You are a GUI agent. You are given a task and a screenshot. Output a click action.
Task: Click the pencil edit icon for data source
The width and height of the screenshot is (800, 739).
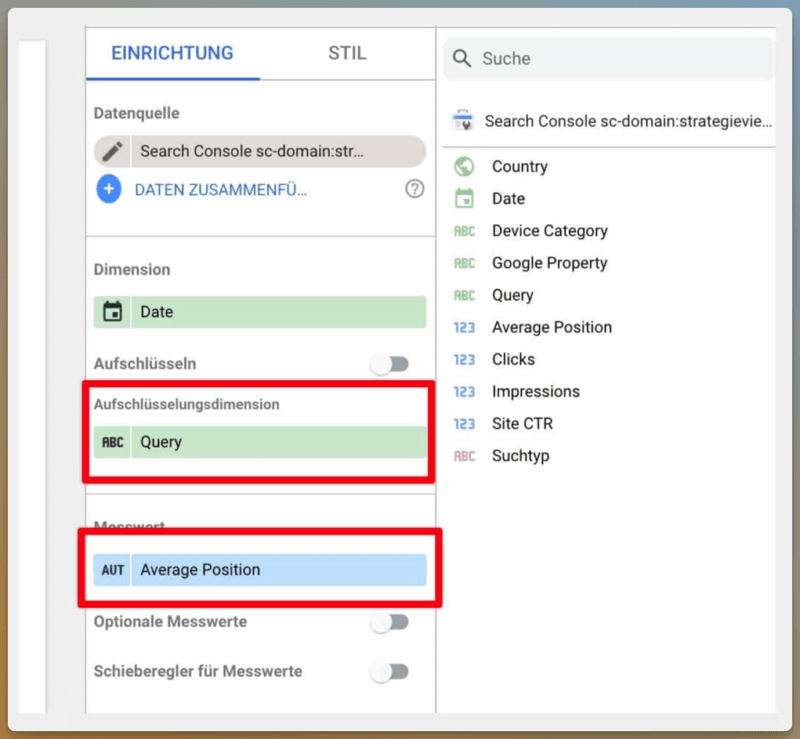(x=113, y=151)
